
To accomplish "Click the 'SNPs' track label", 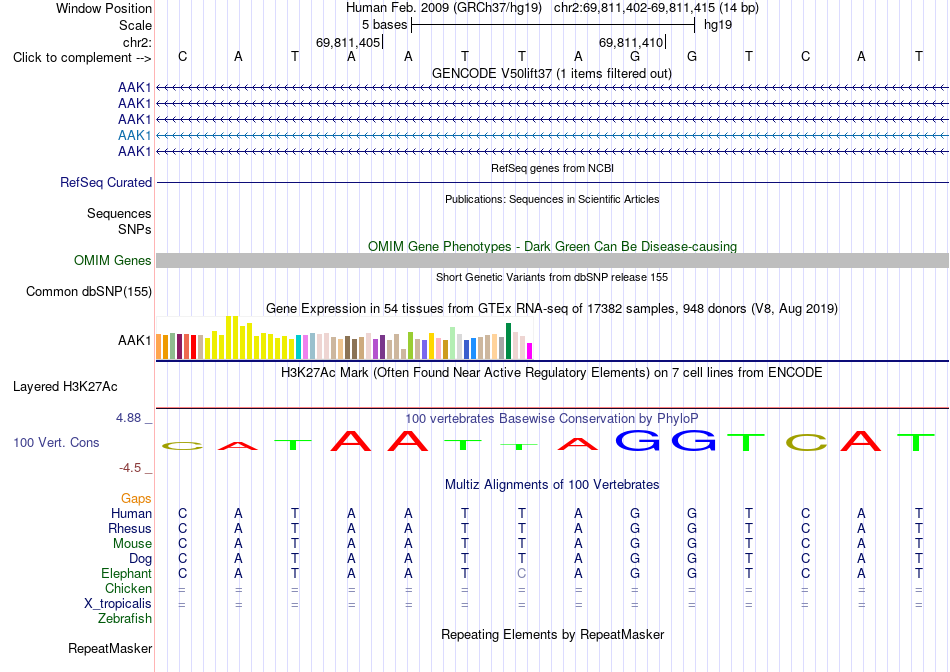I will 135,230.
